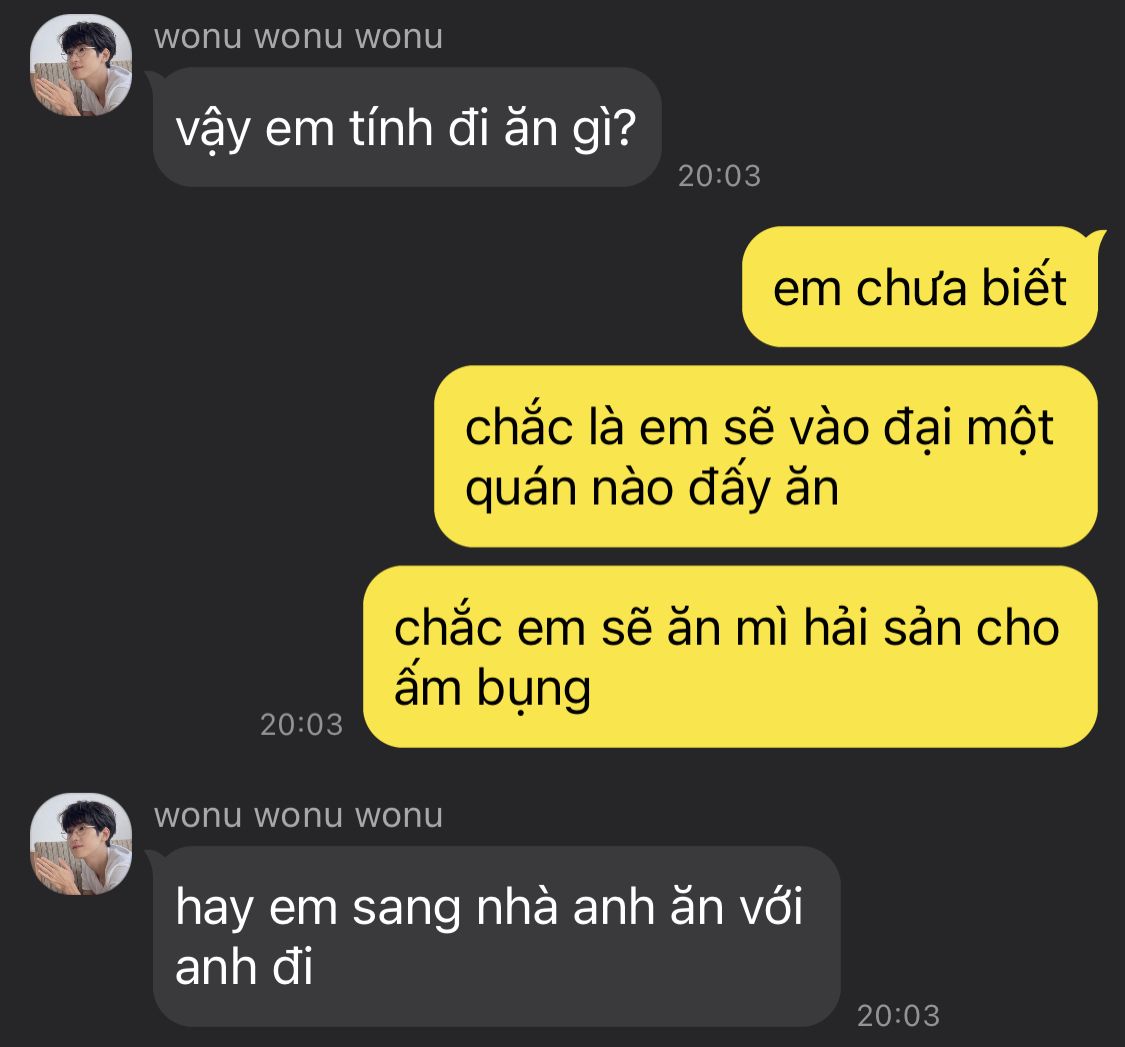Image resolution: width=1125 pixels, height=1047 pixels.
Task: Click the 20:03 timestamp after the first gray bubble
Action: pyautogui.click(x=720, y=177)
